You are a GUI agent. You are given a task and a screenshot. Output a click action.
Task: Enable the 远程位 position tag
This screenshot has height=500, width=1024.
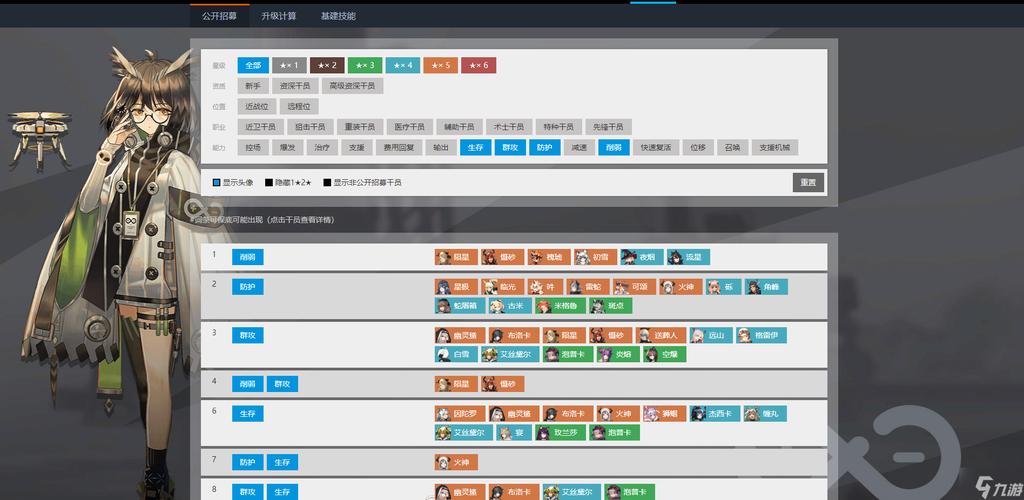click(299, 106)
